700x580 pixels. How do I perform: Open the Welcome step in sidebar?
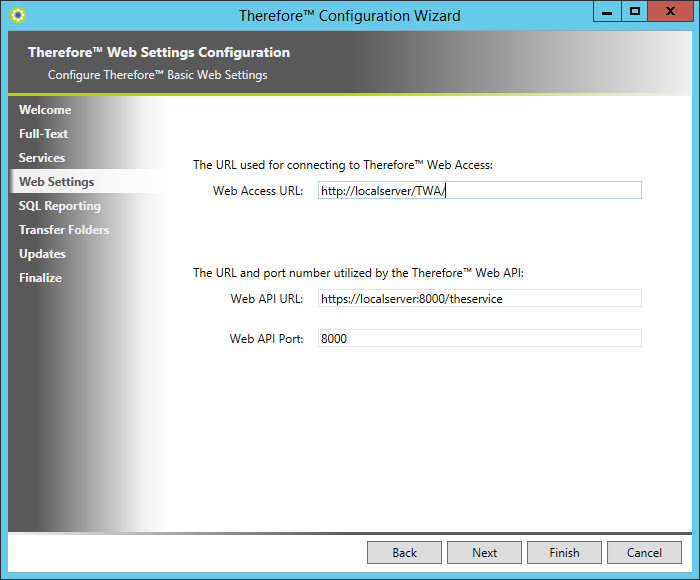[45, 110]
